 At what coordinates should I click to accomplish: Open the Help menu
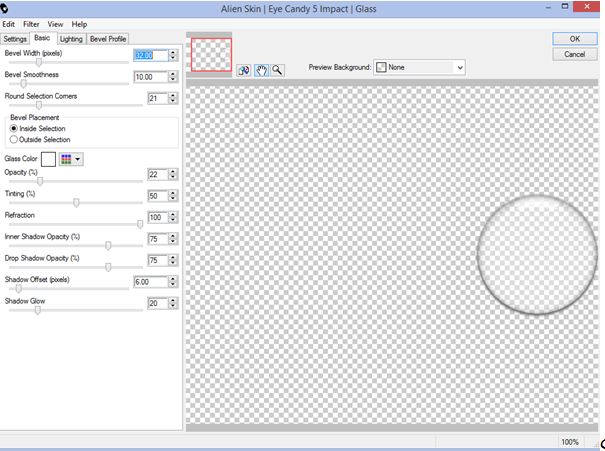tap(79, 24)
